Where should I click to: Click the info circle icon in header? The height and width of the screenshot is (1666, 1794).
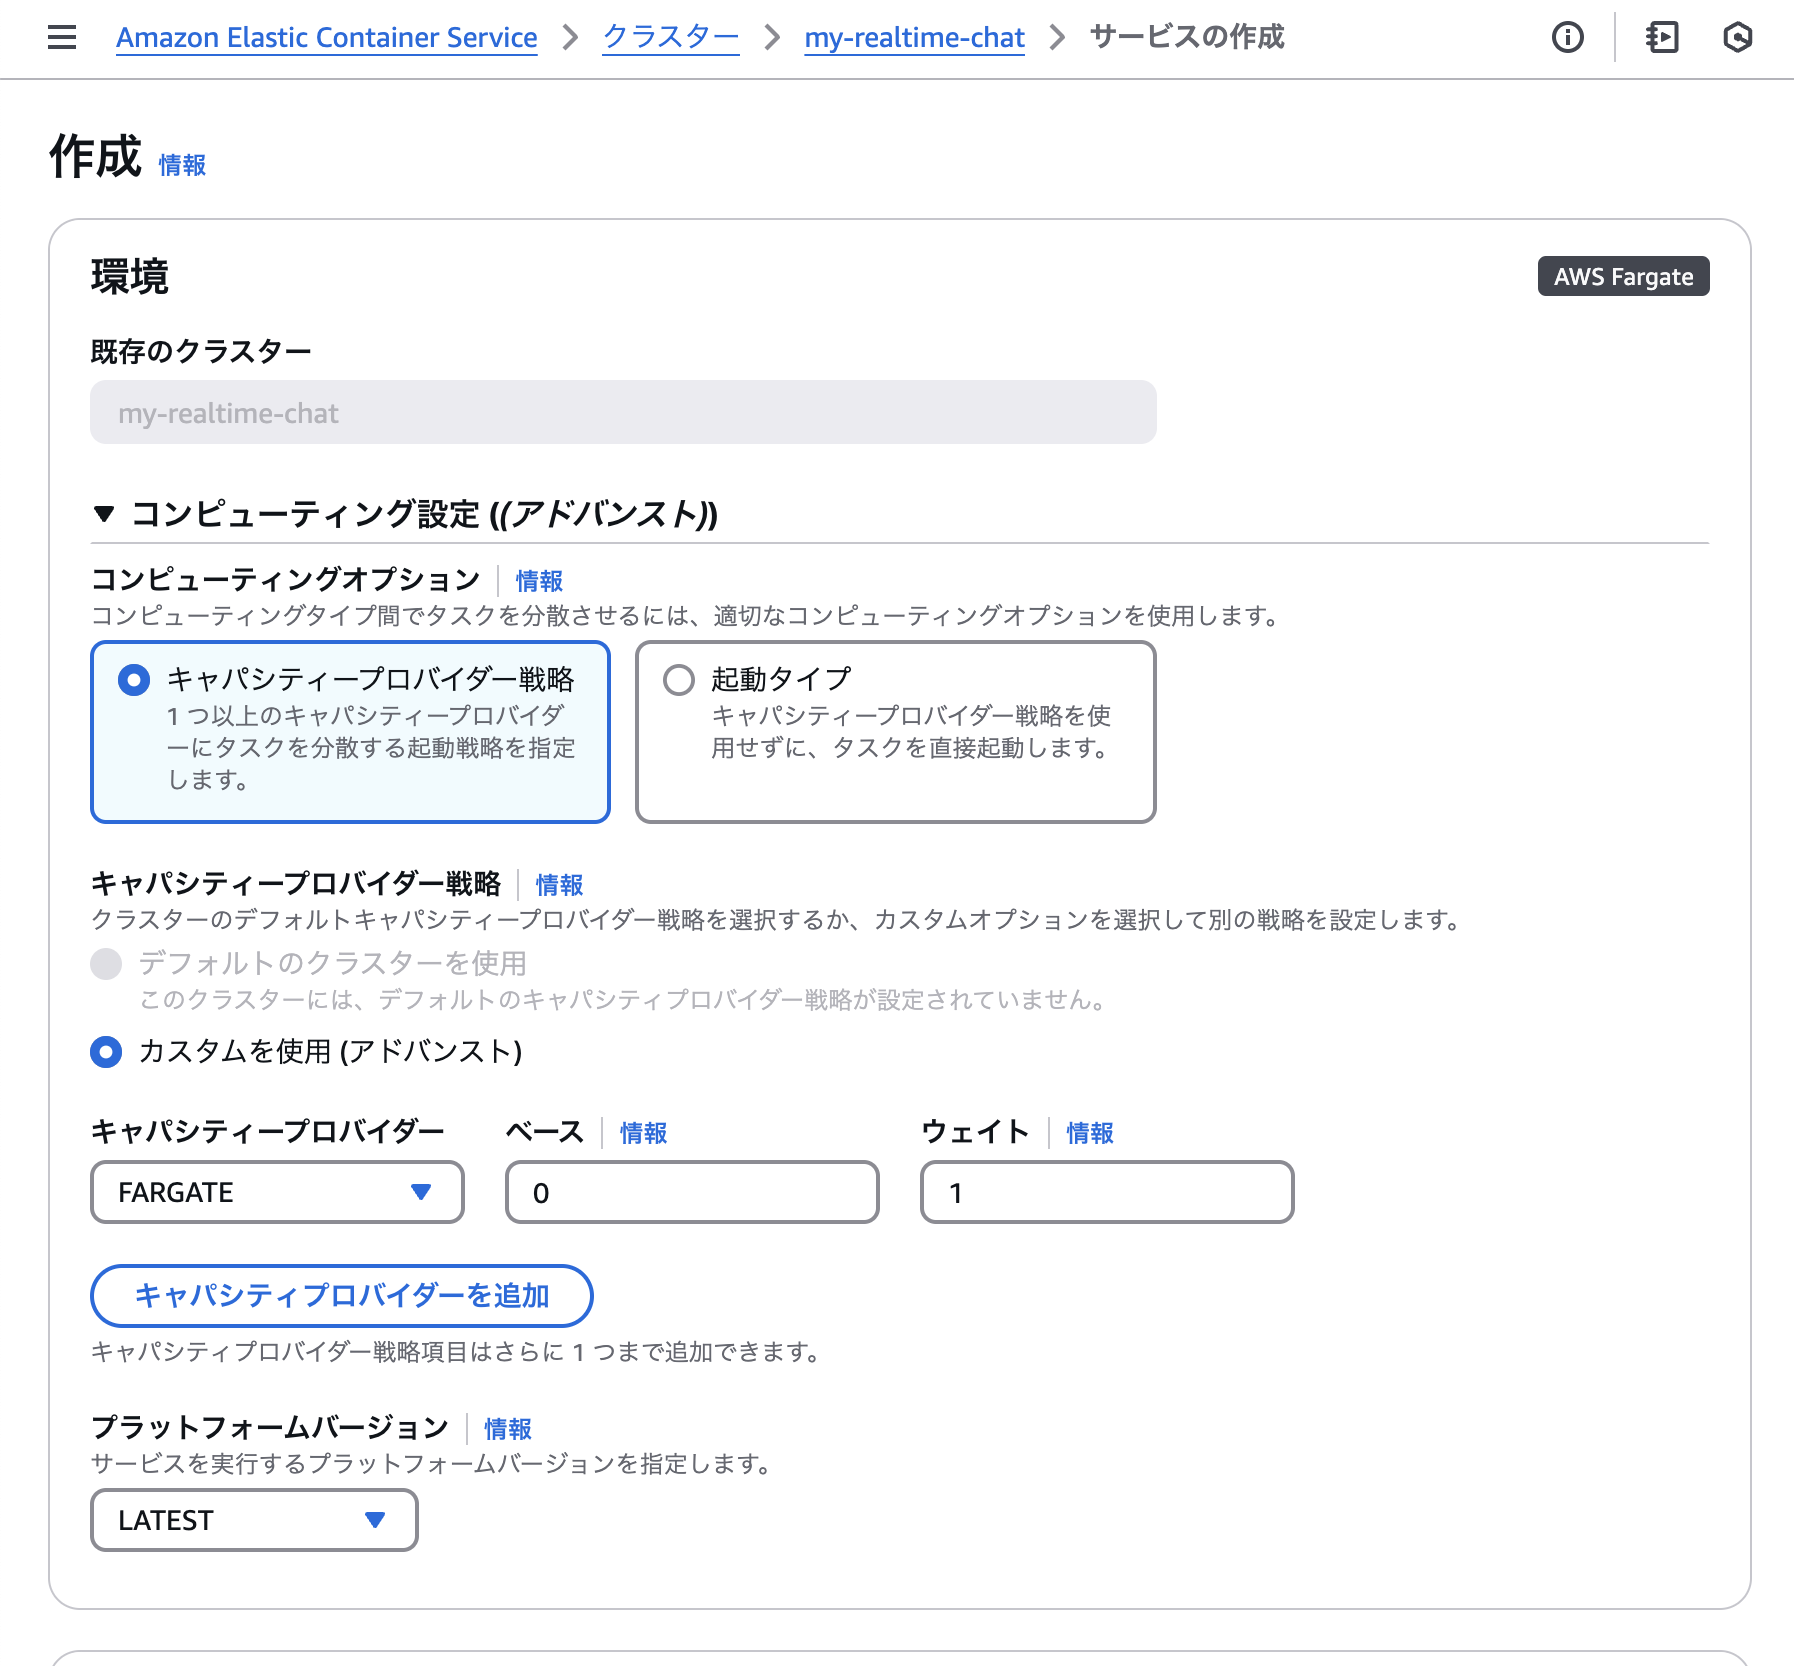tap(1567, 38)
